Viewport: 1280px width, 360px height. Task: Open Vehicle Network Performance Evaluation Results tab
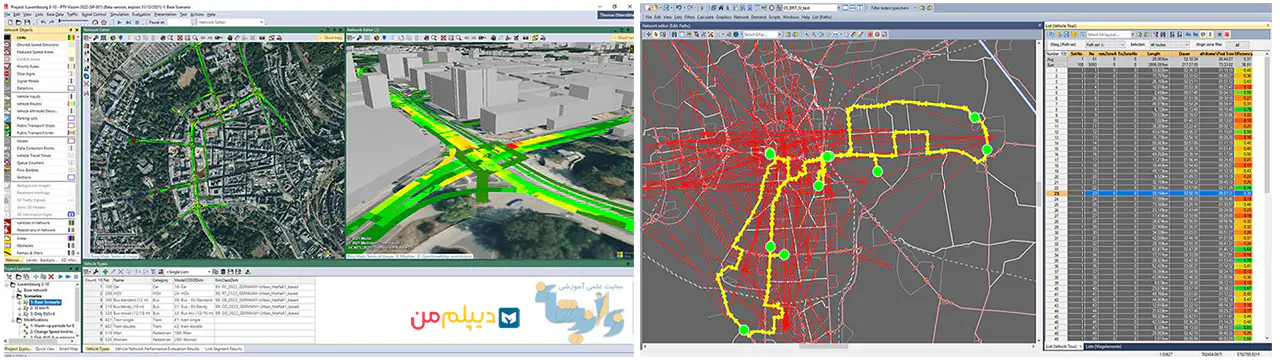tap(157, 349)
